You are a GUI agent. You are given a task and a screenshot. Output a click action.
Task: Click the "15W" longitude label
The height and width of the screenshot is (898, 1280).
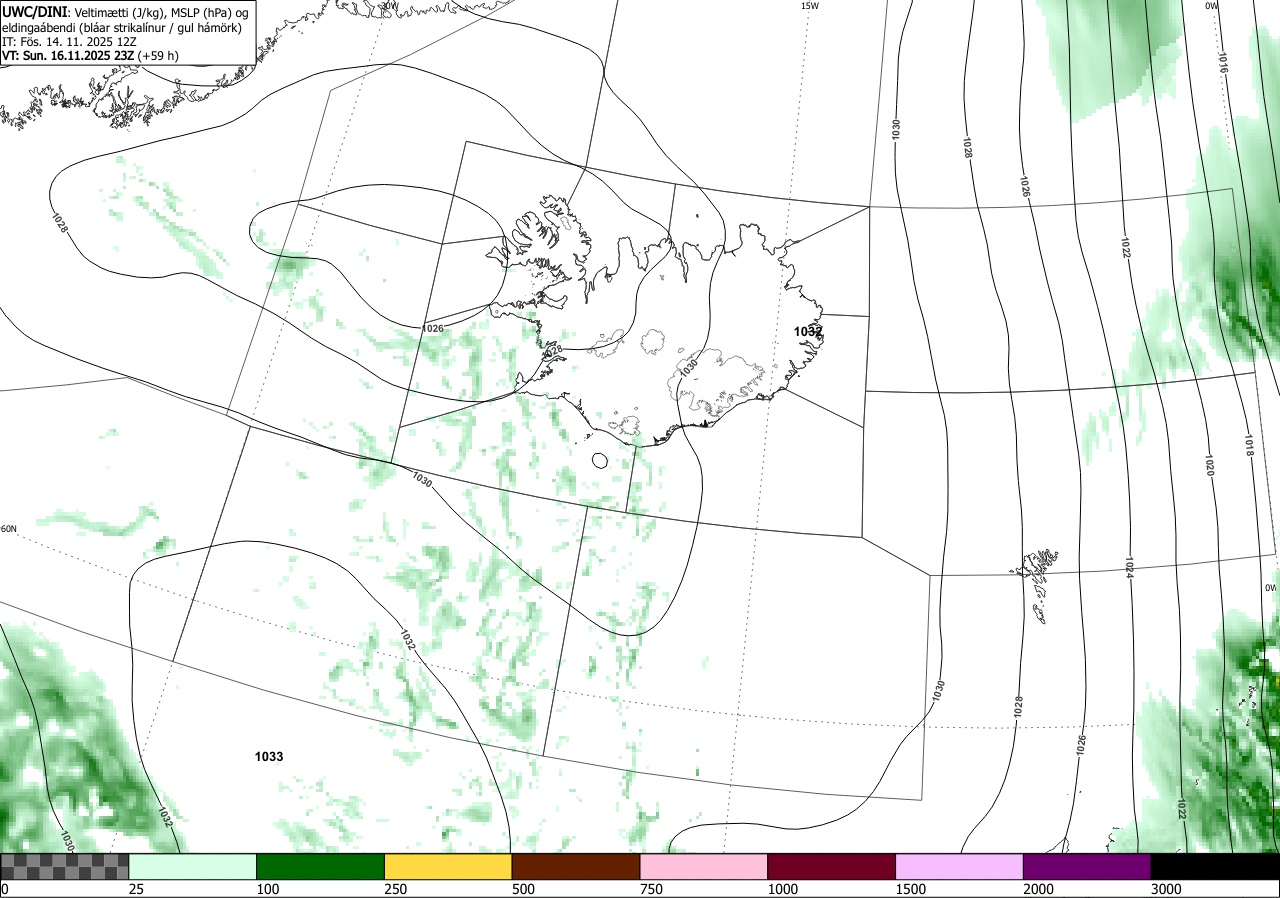(x=809, y=6)
